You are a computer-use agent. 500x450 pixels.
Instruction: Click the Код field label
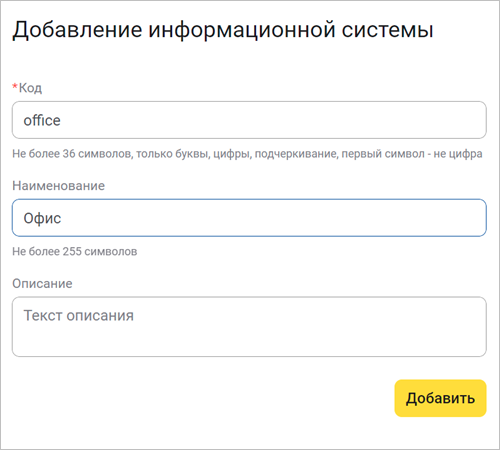(x=30, y=88)
